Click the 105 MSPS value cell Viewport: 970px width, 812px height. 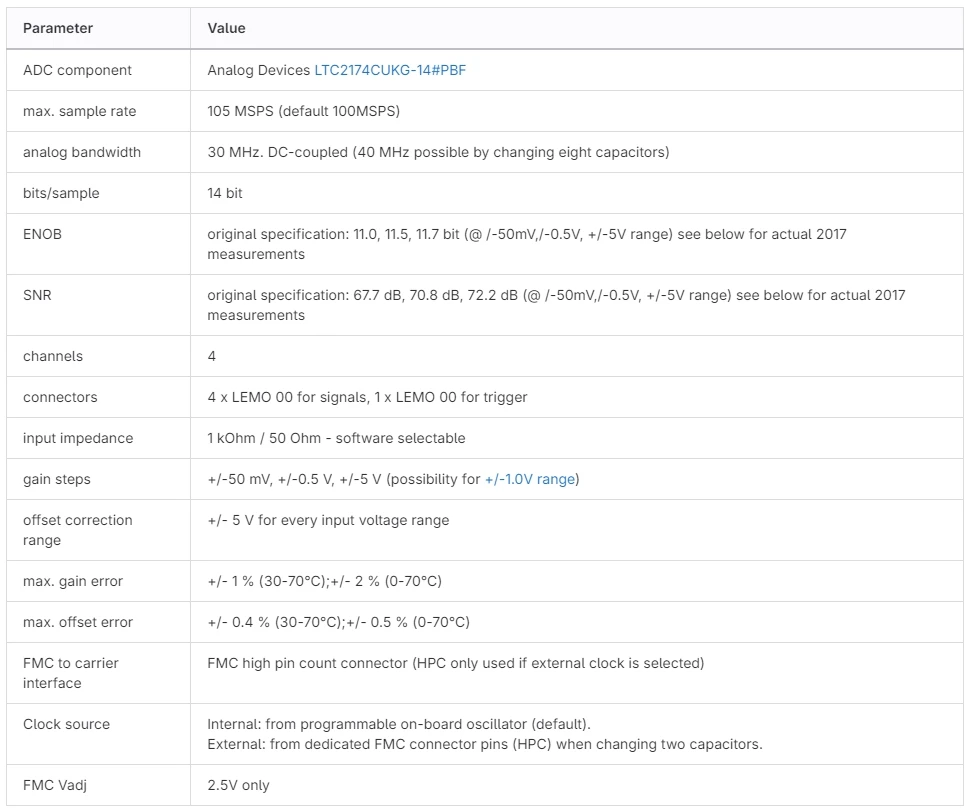[304, 111]
